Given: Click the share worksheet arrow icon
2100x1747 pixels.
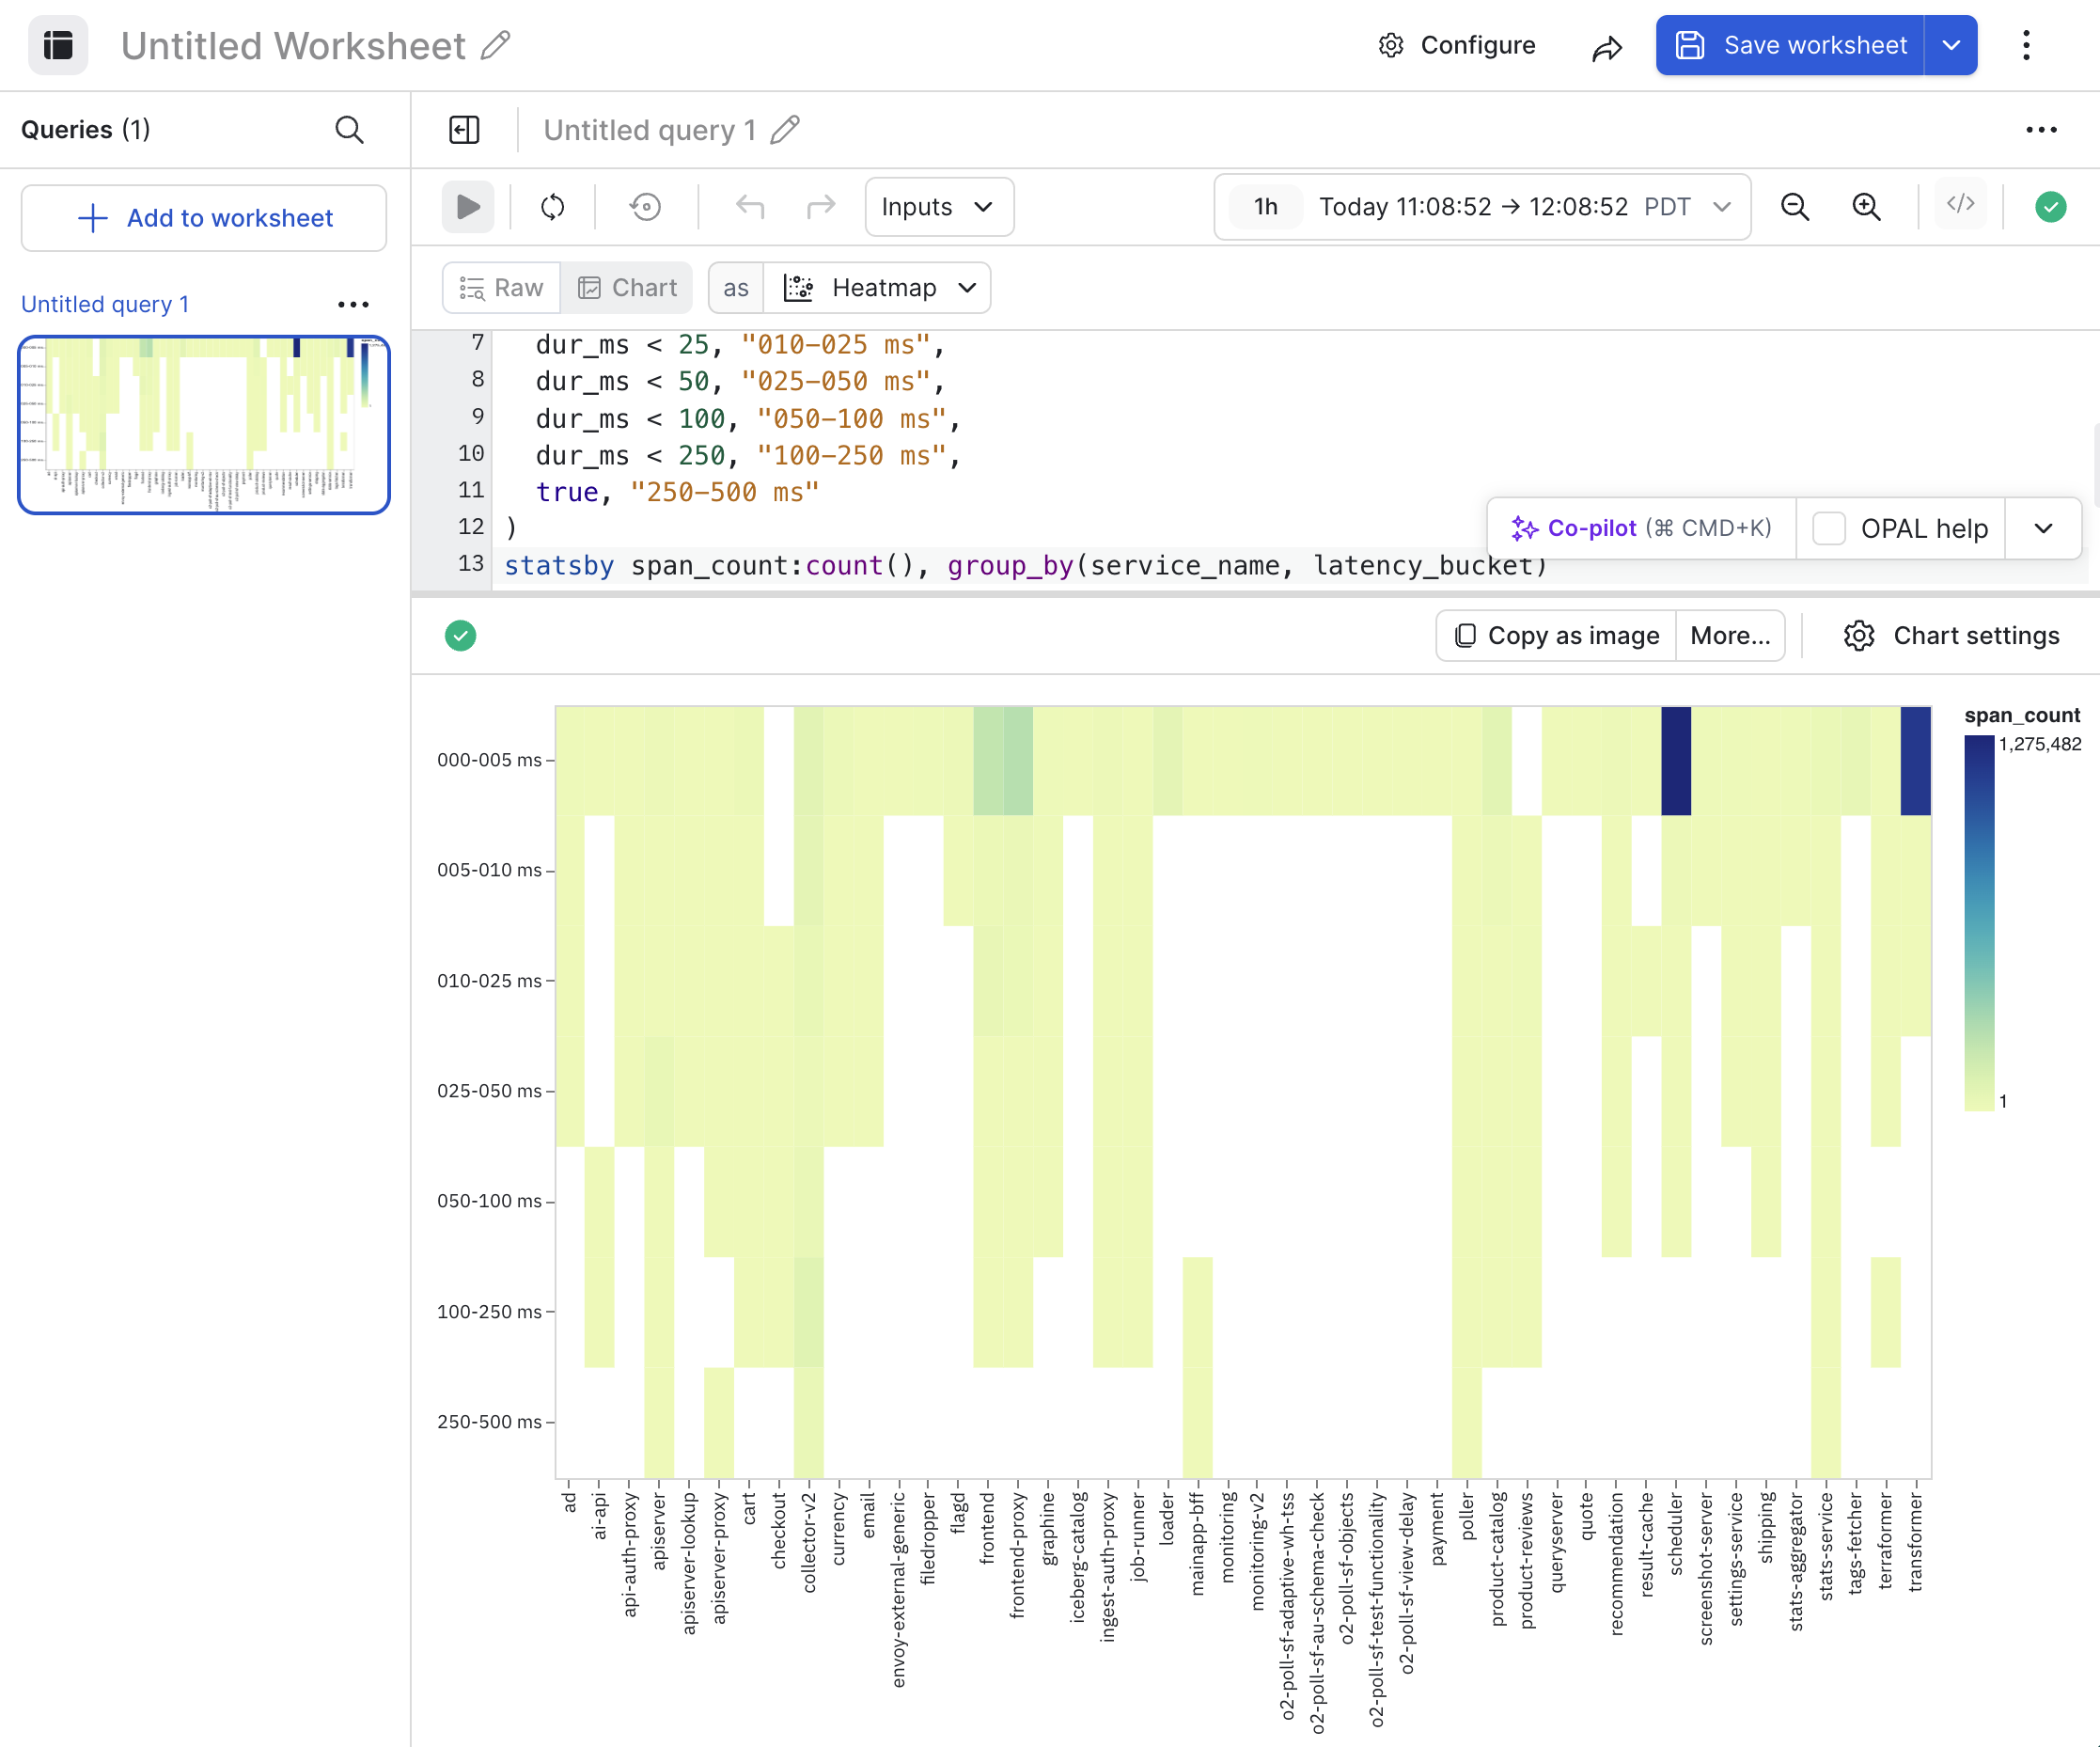Looking at the screenshot, I should pos(1607,46).
